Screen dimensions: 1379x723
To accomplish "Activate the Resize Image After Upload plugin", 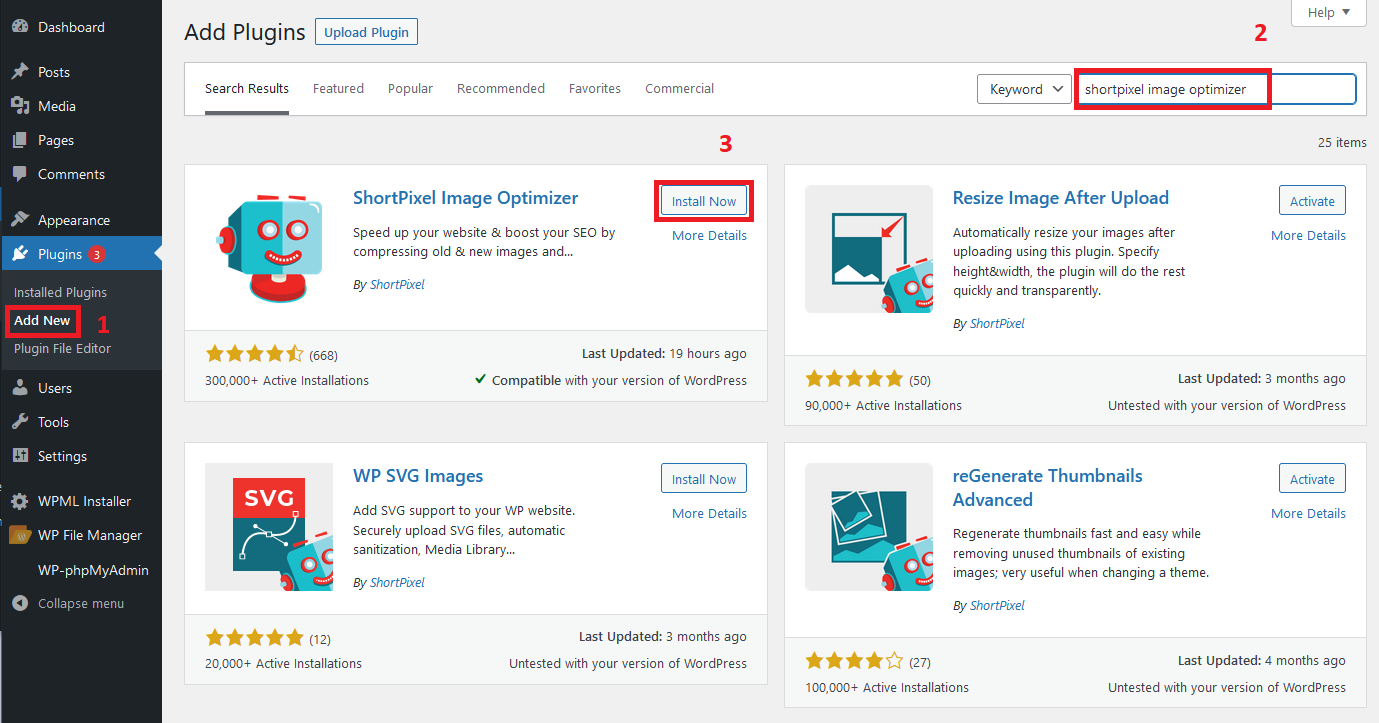I will point(1312,201).
